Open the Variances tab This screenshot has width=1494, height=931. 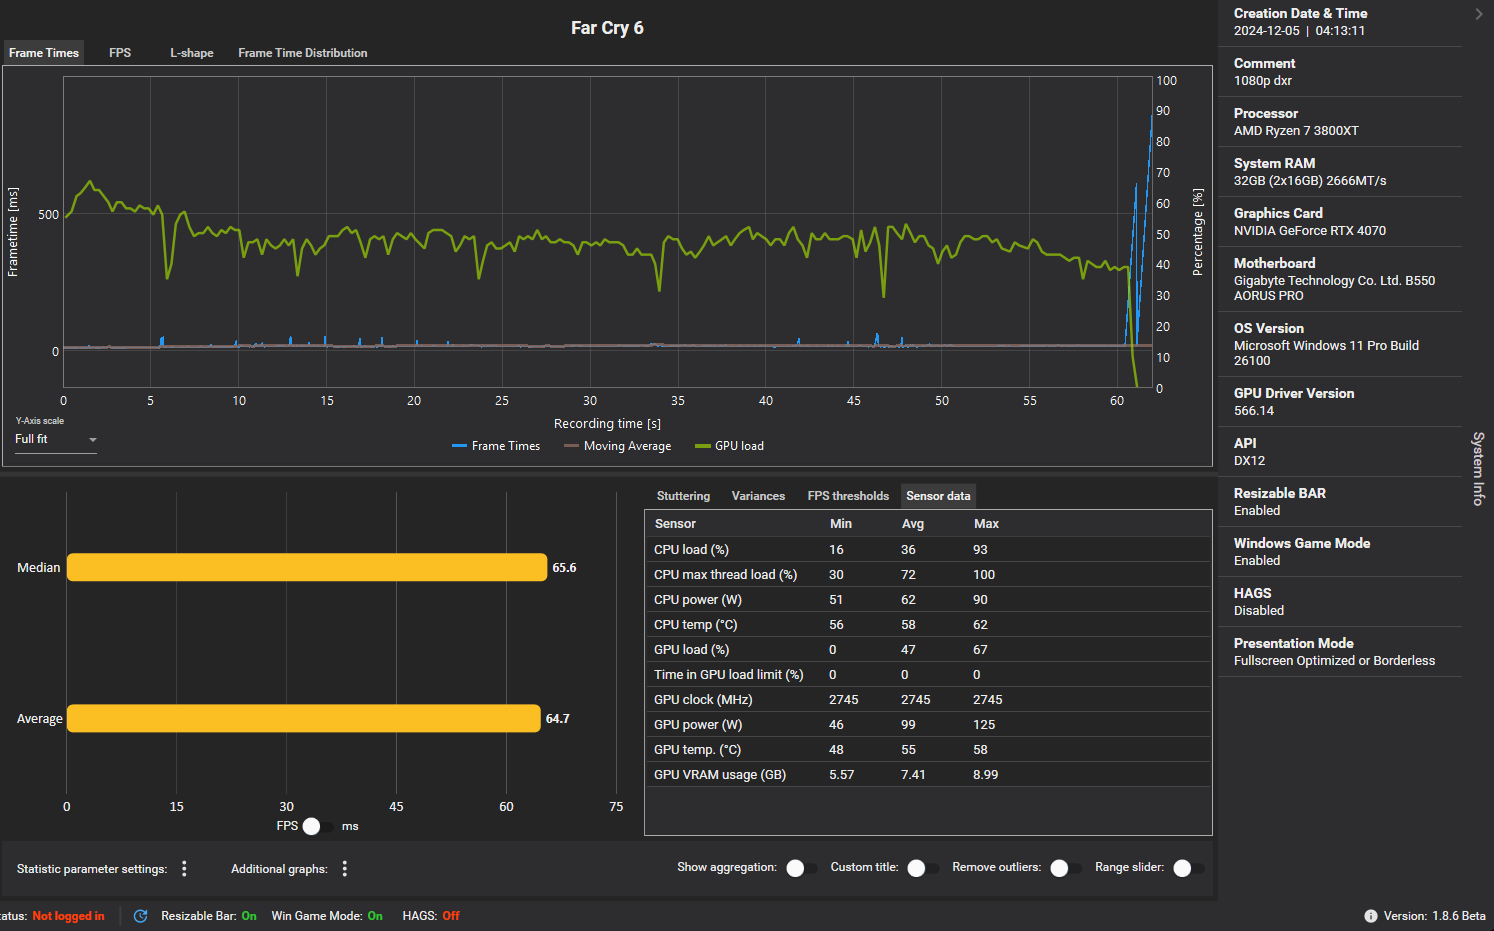[x=758, y=496]
